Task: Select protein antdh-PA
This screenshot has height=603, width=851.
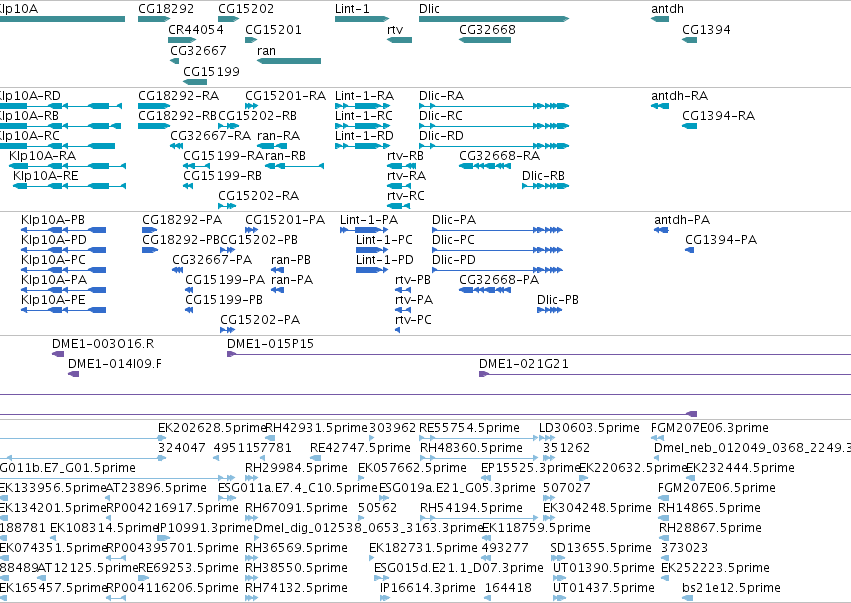Action: click(661, 230)
